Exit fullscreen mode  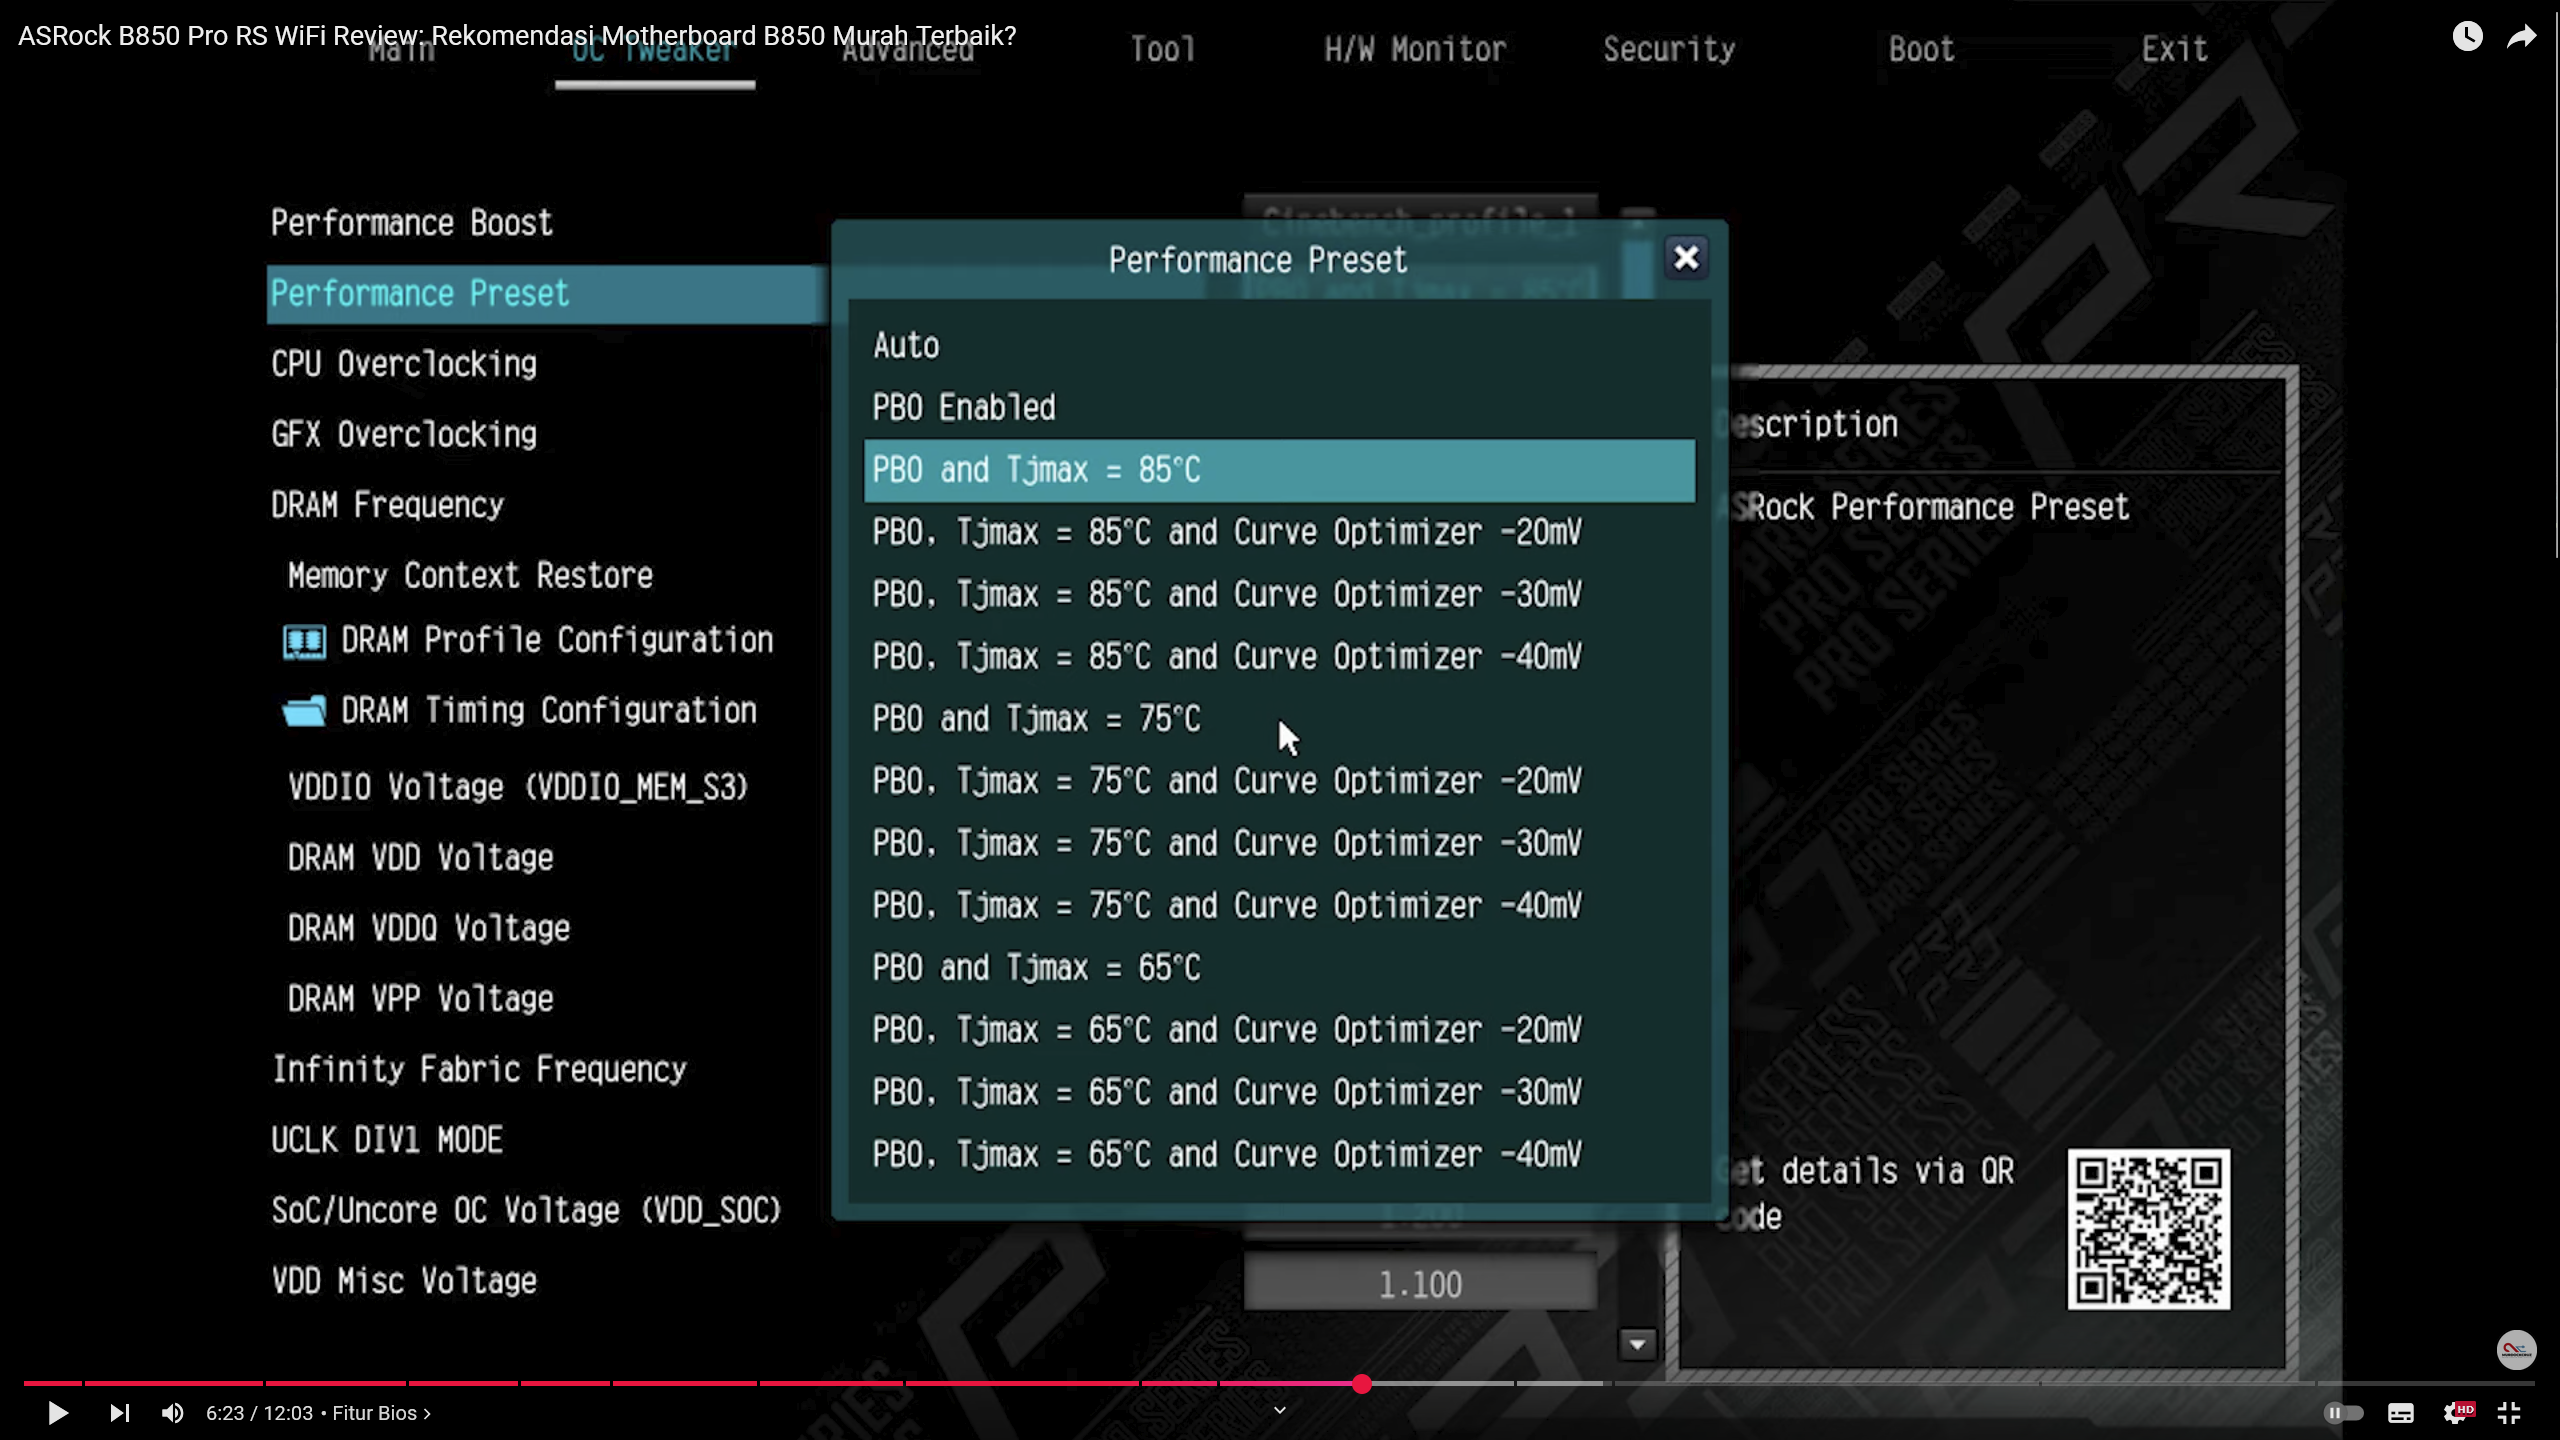tap(2509, 1413)
